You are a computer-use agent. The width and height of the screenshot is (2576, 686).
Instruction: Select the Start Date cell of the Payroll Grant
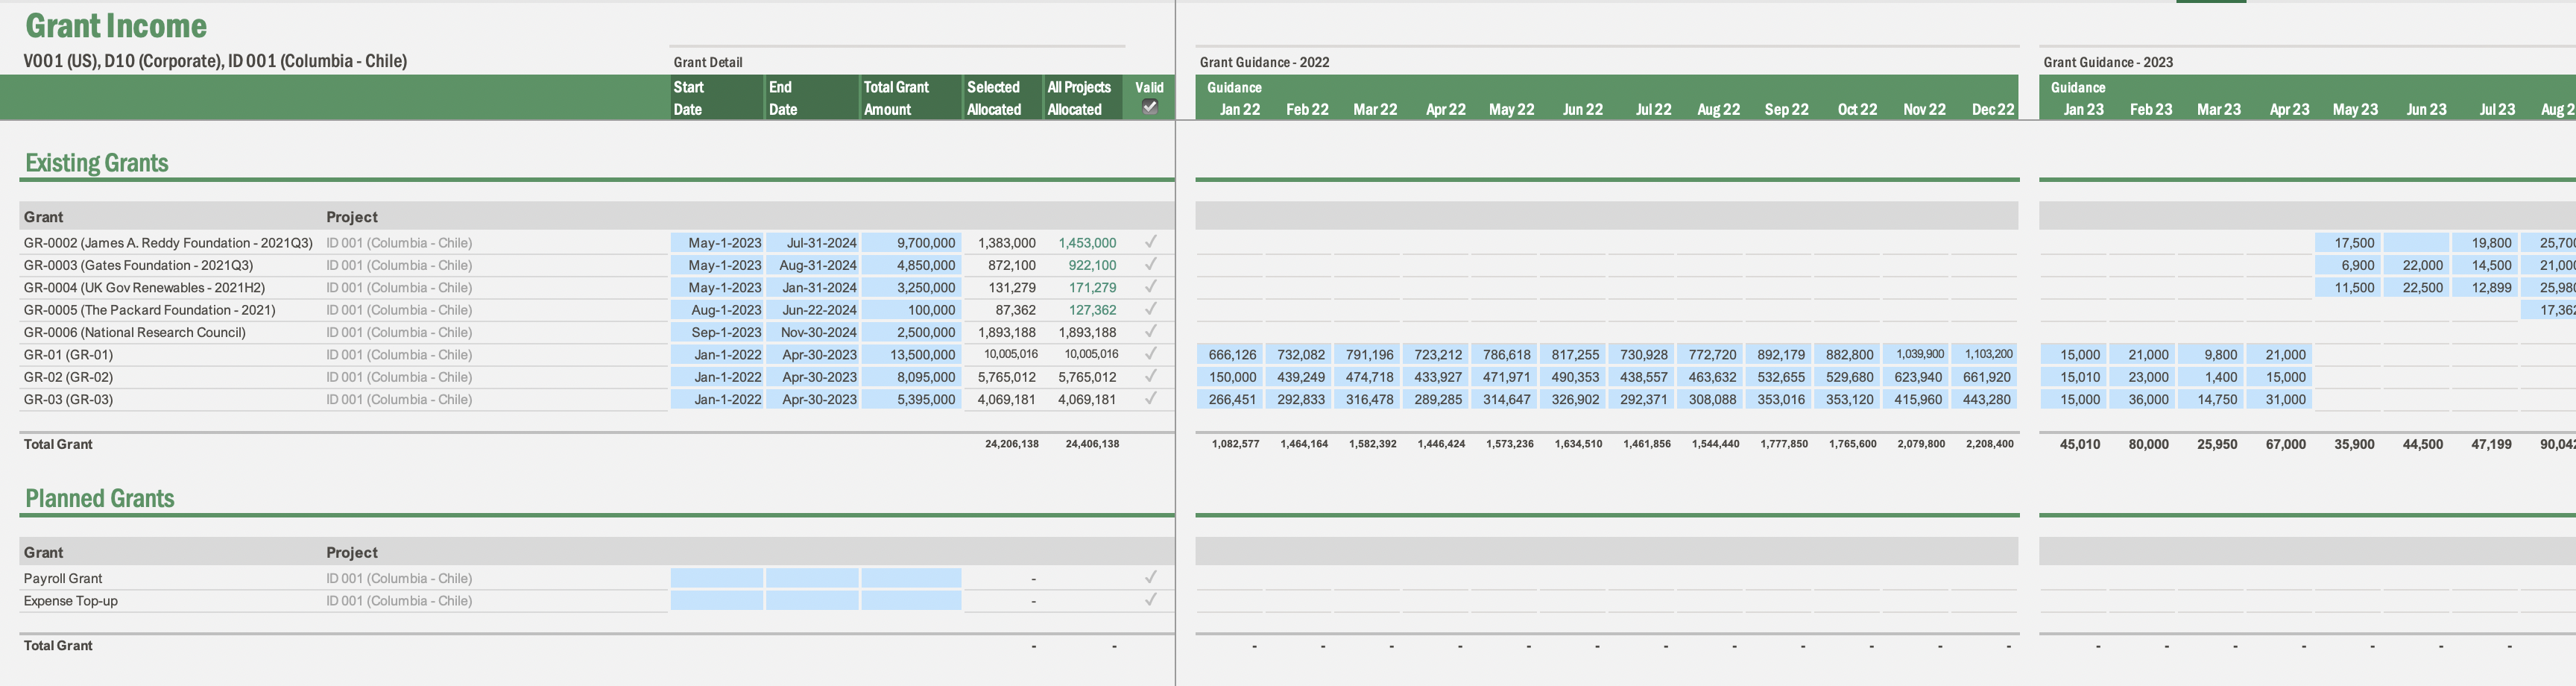tap(716, 577)
